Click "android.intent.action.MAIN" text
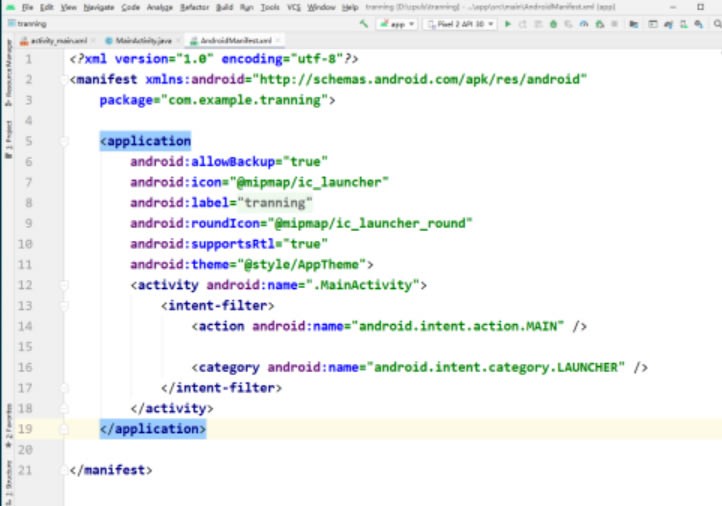This screenshot has height=506, width=722. click(458, 326)
